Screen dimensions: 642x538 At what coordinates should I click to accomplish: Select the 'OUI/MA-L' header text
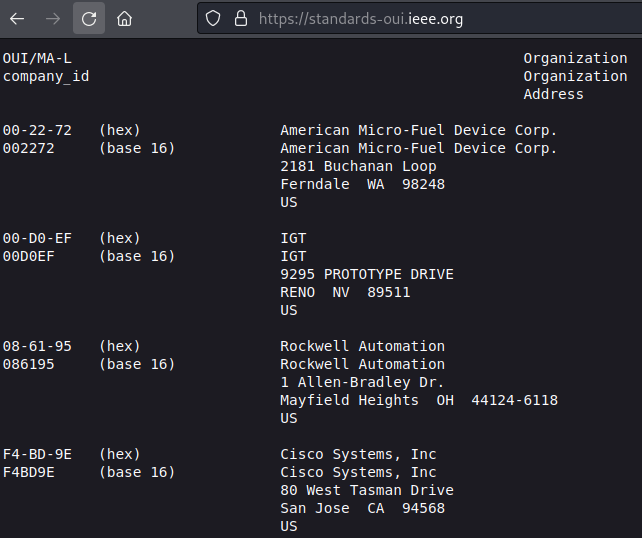coord(37,59)
